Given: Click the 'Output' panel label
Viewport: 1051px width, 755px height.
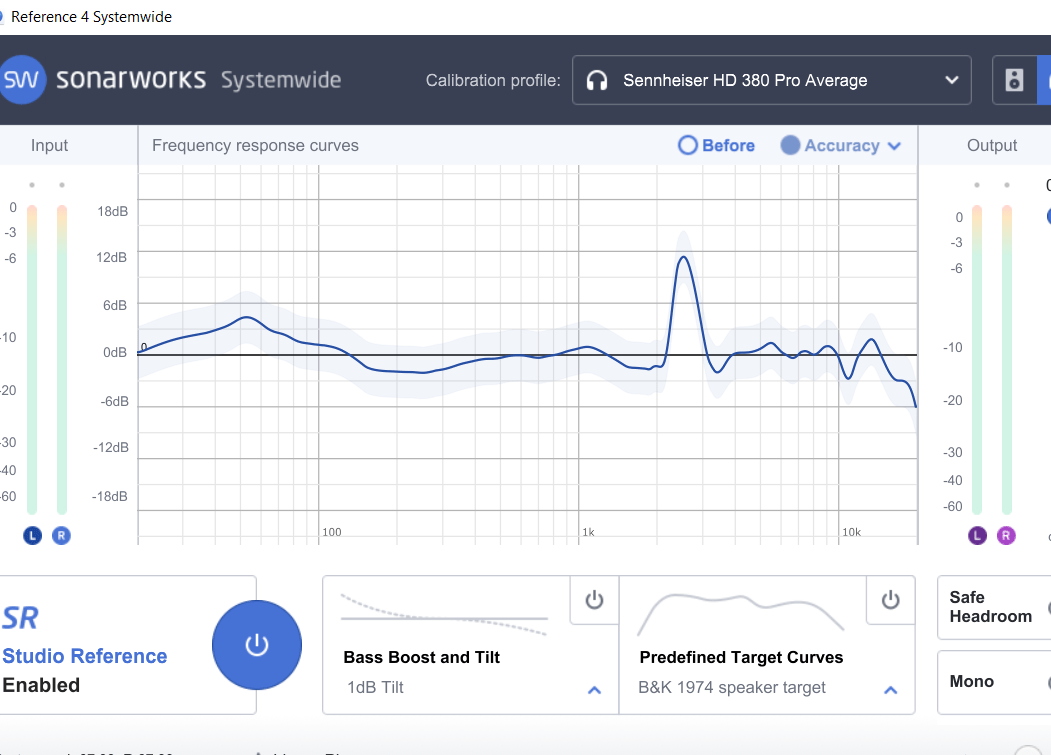Looking at the screenshot, I should click(x=992, y=146).
